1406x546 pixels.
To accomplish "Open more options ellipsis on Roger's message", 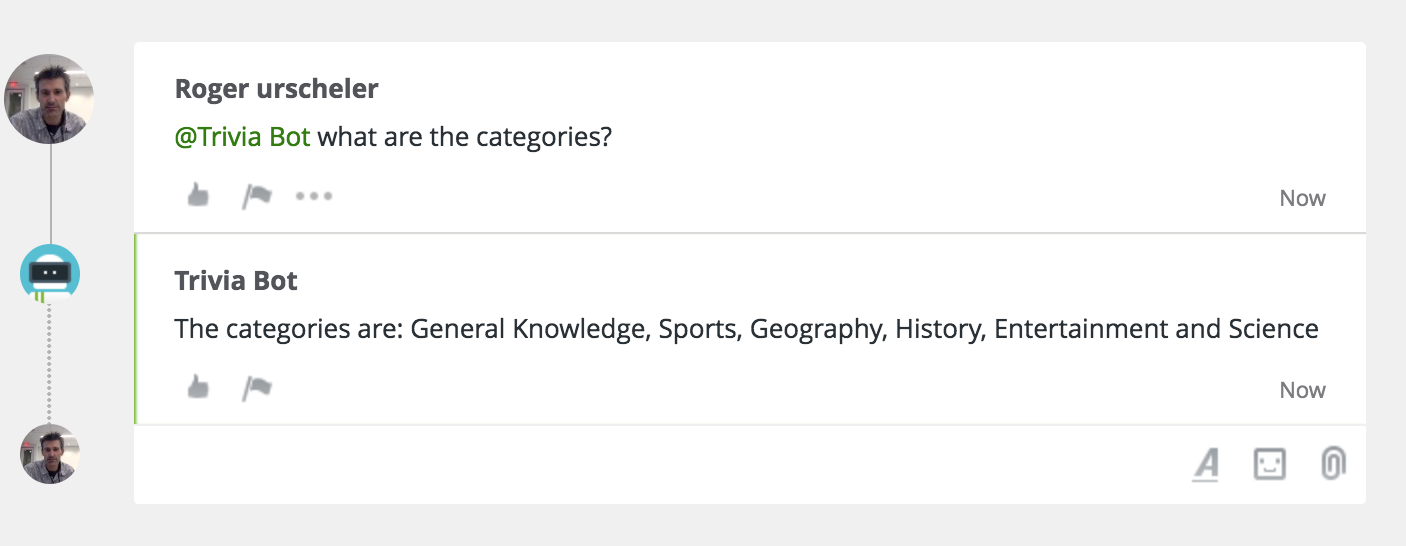I will pyautogui.click(x=314, y=196).
